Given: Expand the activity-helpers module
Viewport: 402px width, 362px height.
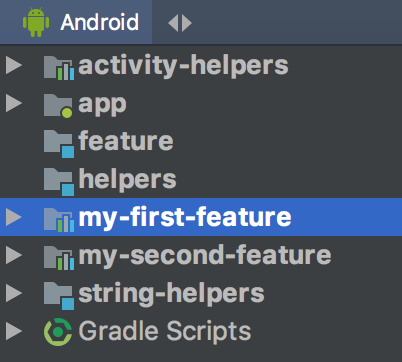Looking at the screenshot, I should point(14,65).
